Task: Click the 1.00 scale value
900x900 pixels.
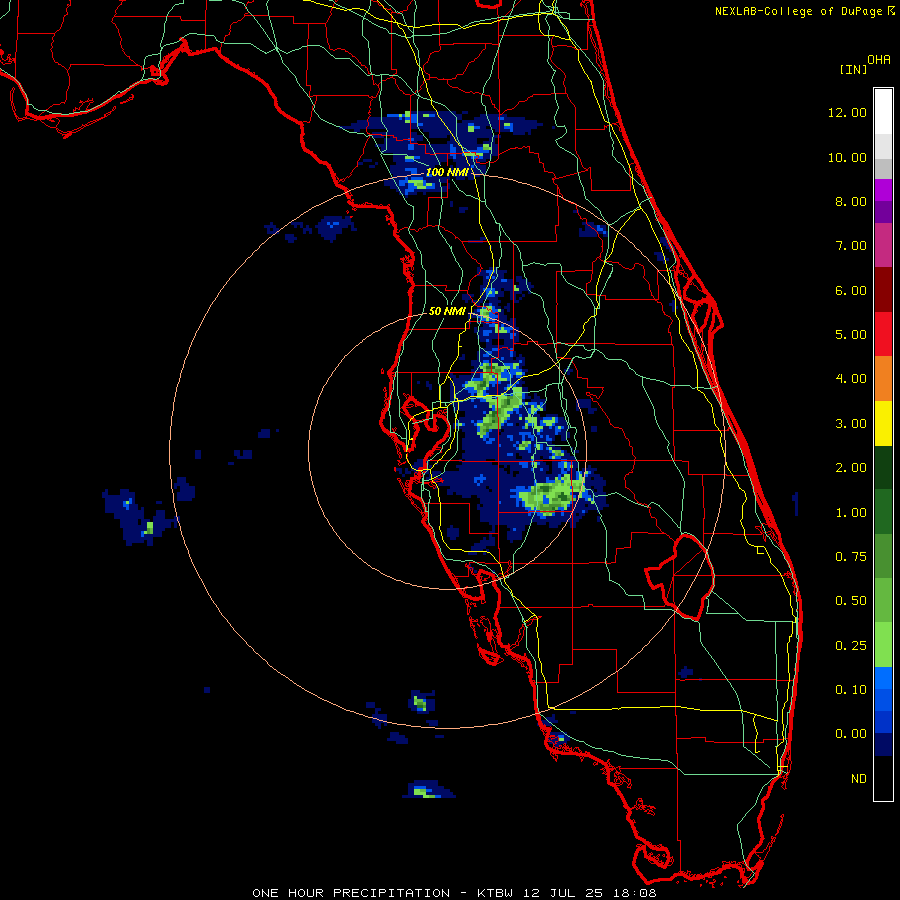Action: [851, 513]
